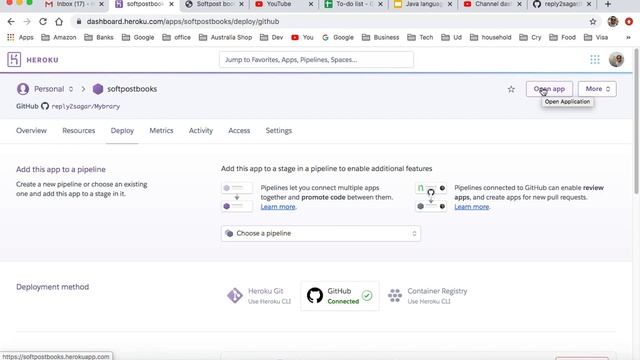Open the You YouTube bookmark
Screen dimensions: 640x360
[x=302, y=37]
